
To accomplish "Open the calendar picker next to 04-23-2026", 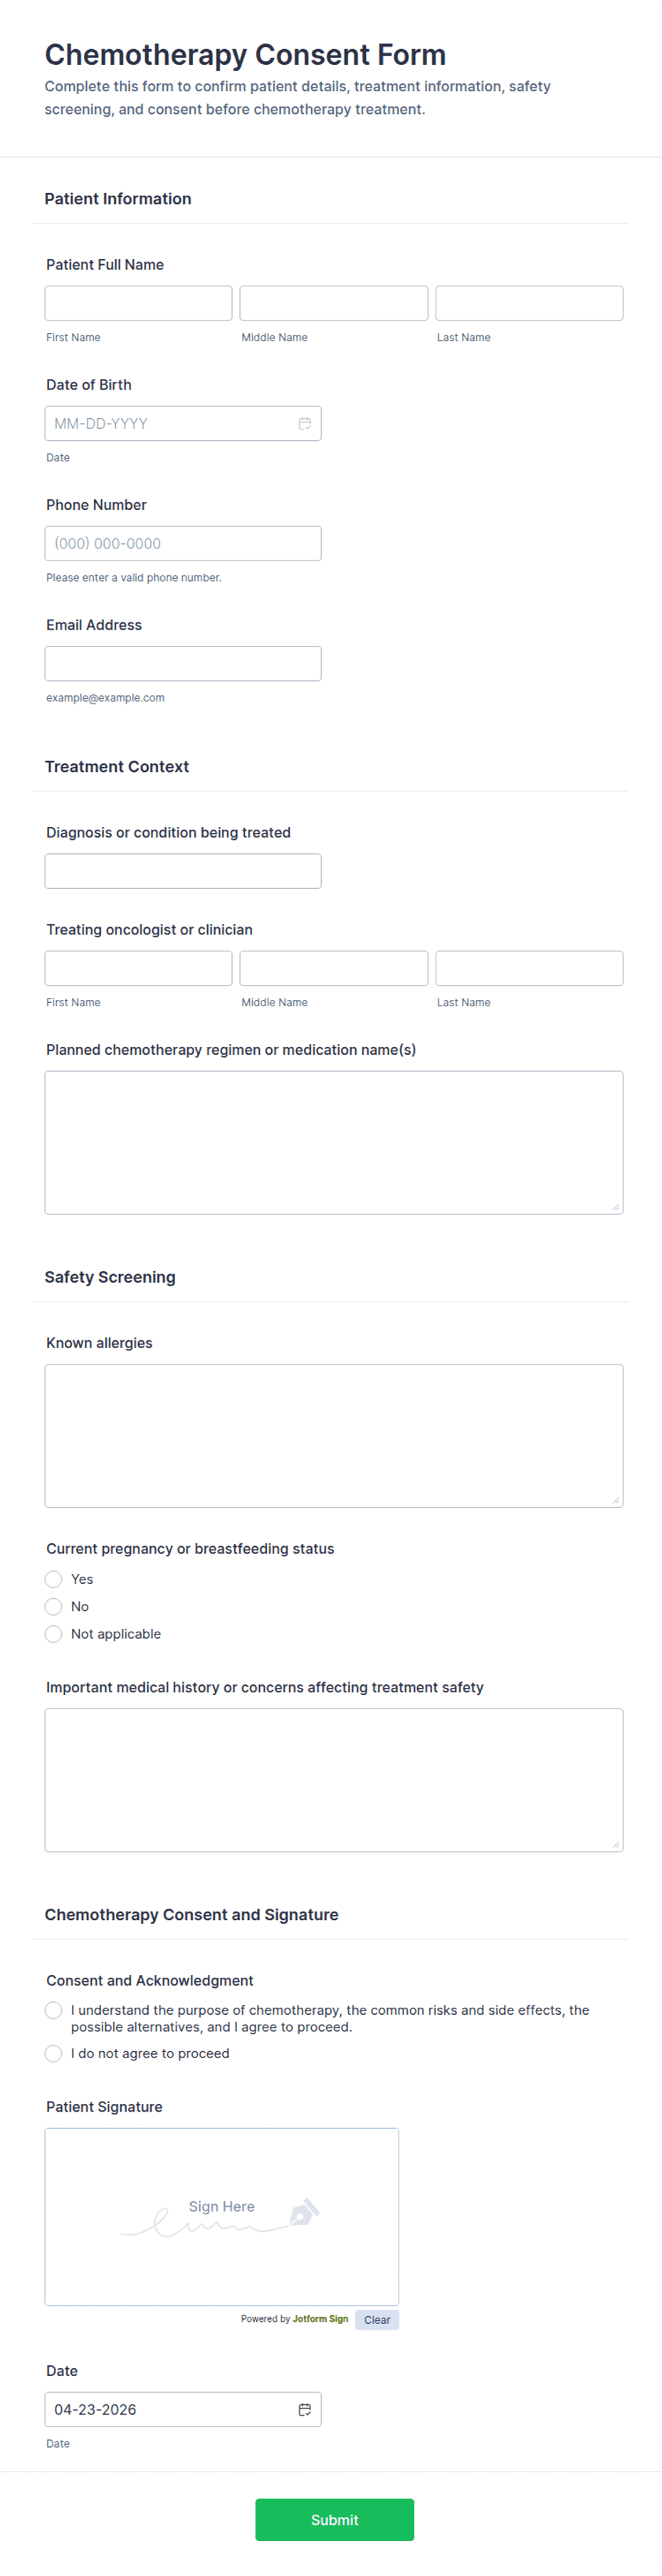I will click(x=306, y=2409).
